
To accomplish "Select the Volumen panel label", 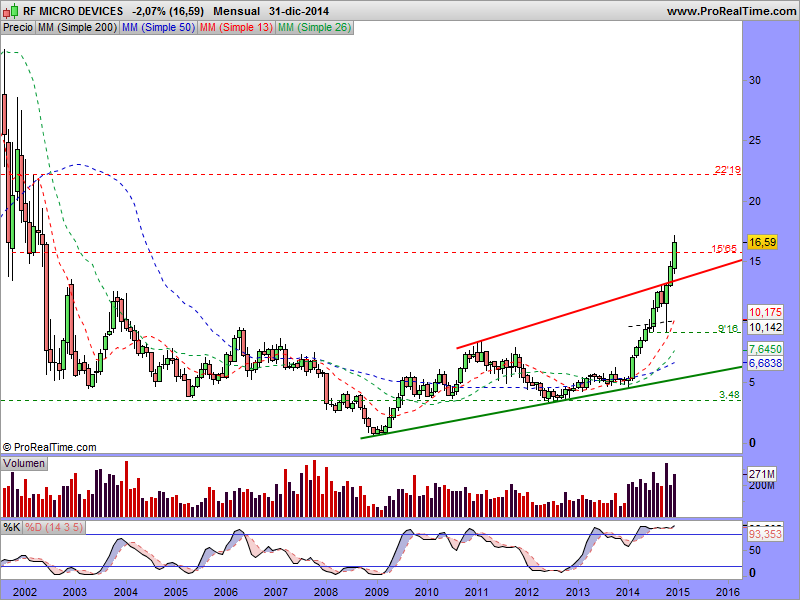I will pyautogui.click(x=24, y=464).
